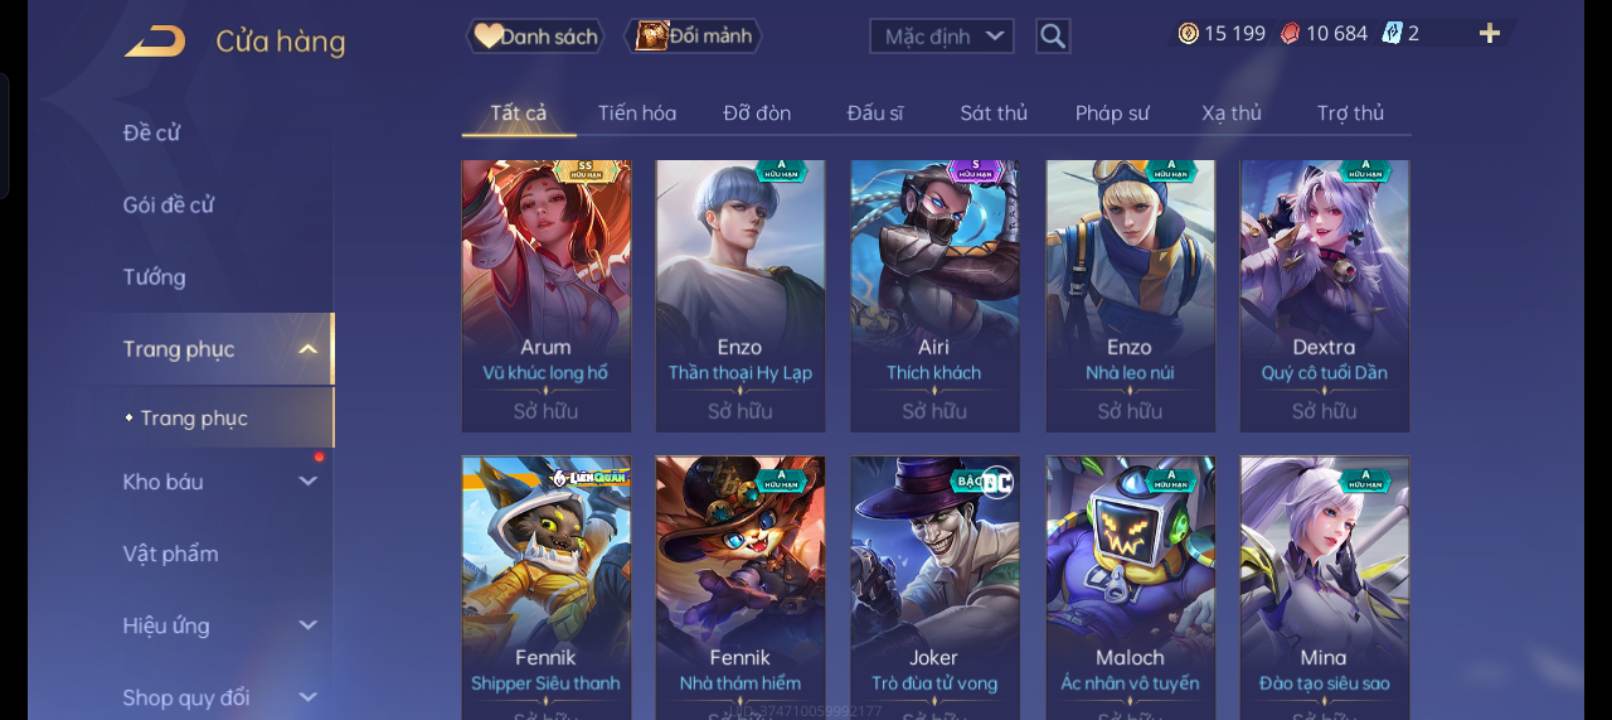
Task: Select the Sát thủ tab
Action: 993,113
